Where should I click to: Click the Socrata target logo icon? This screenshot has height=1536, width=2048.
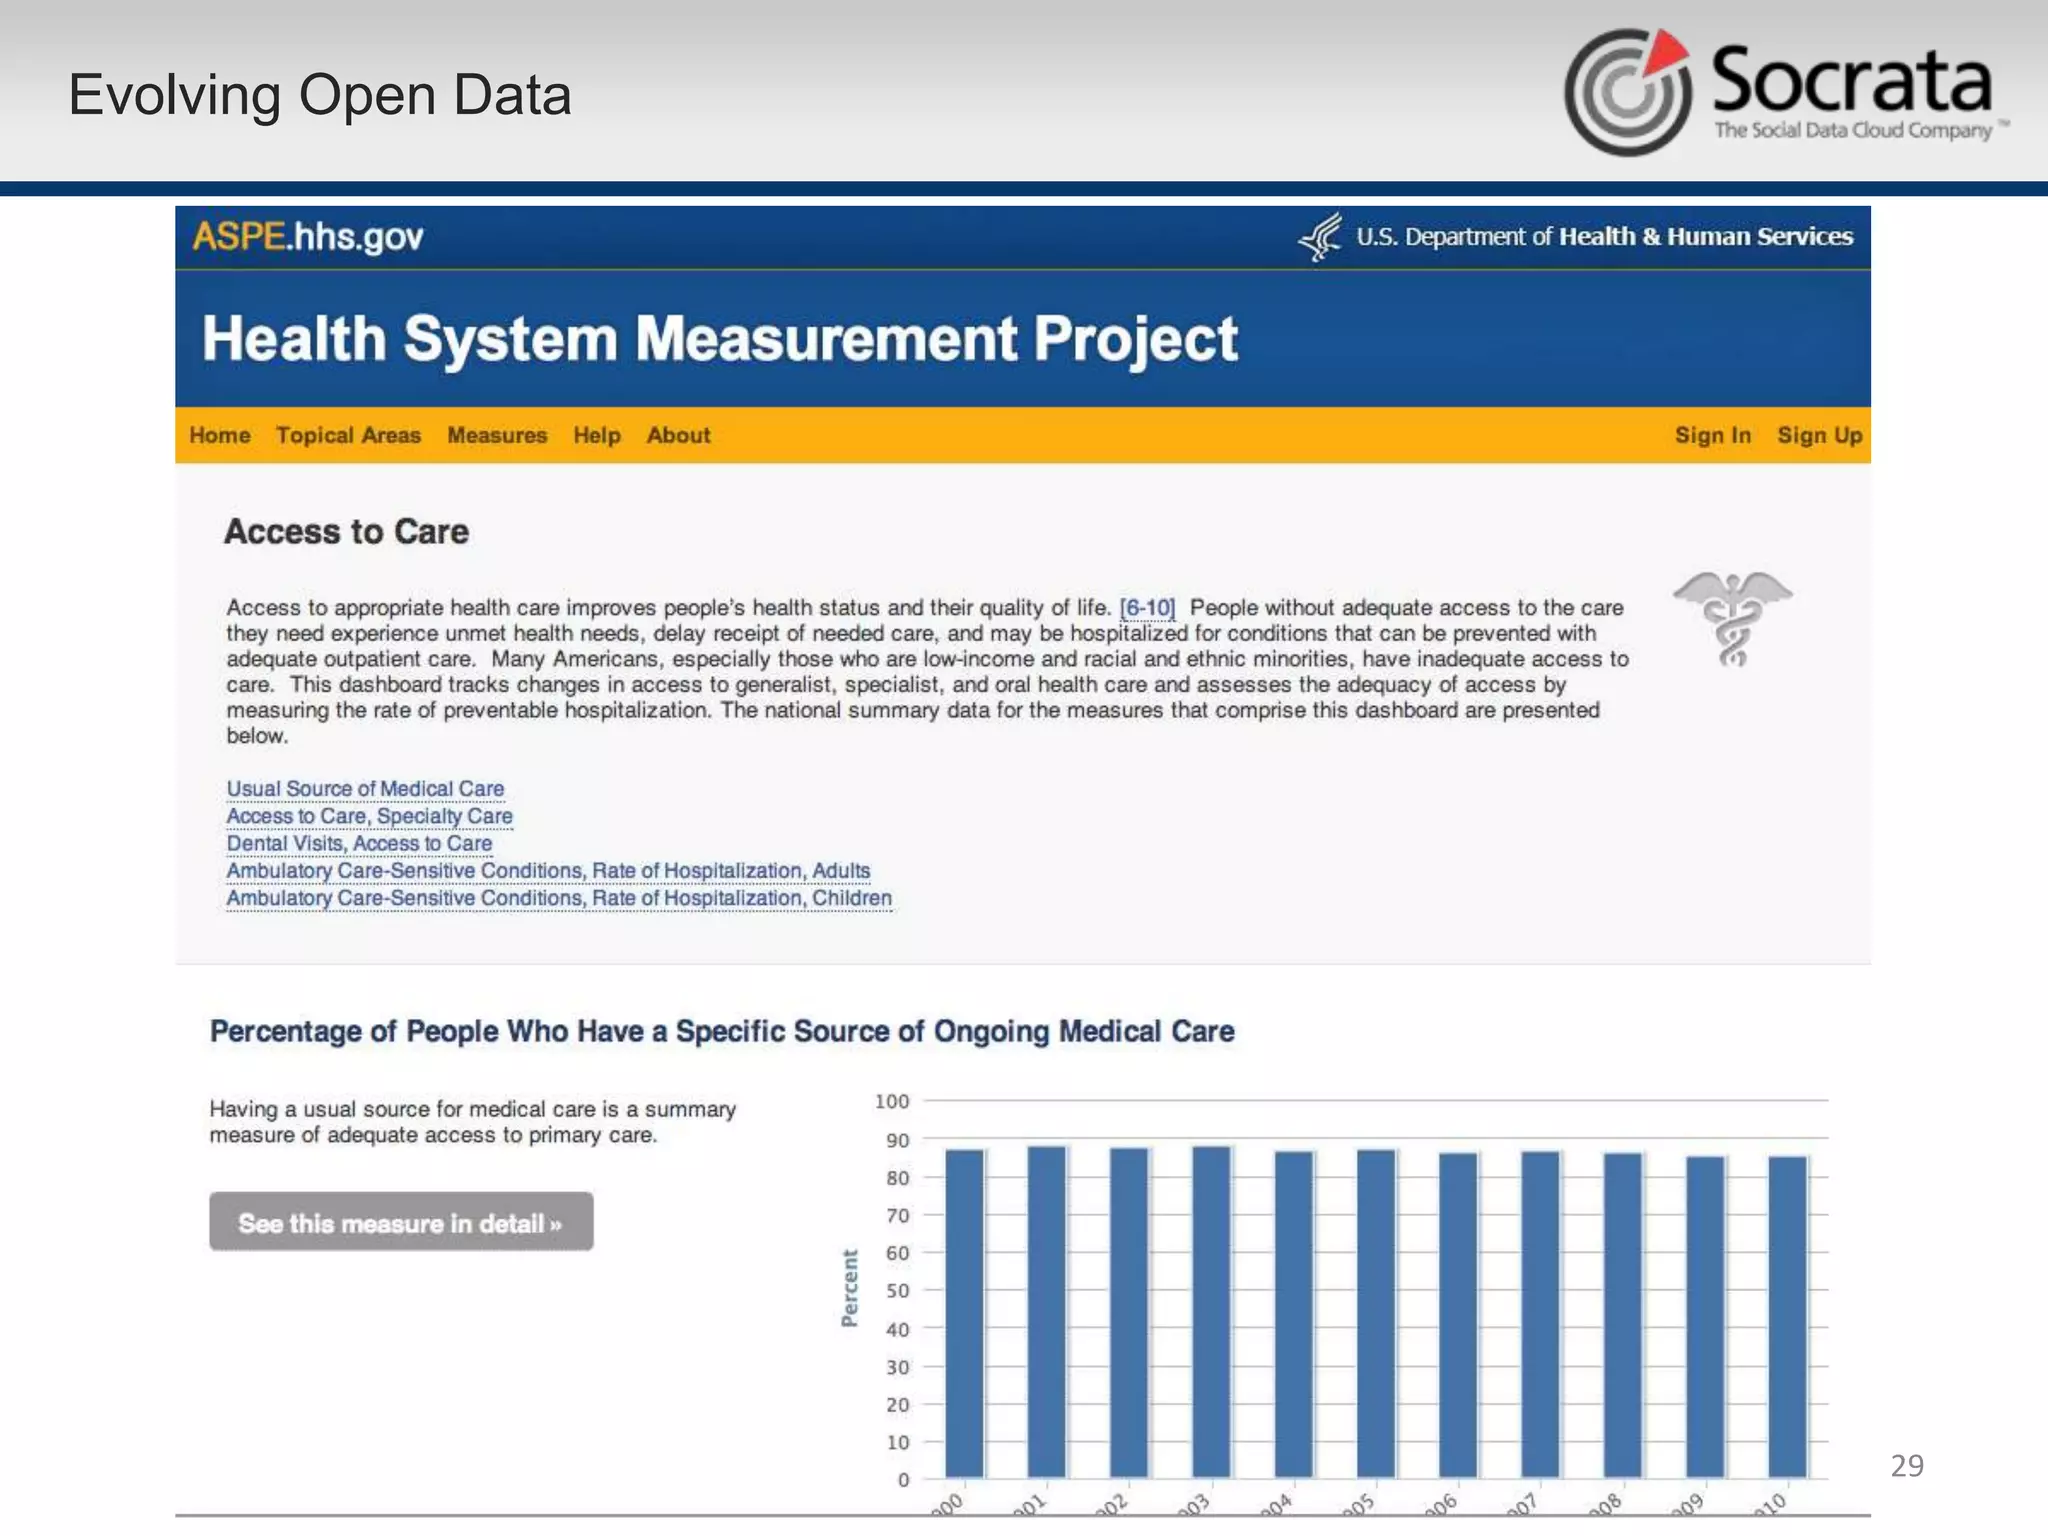1629,92
